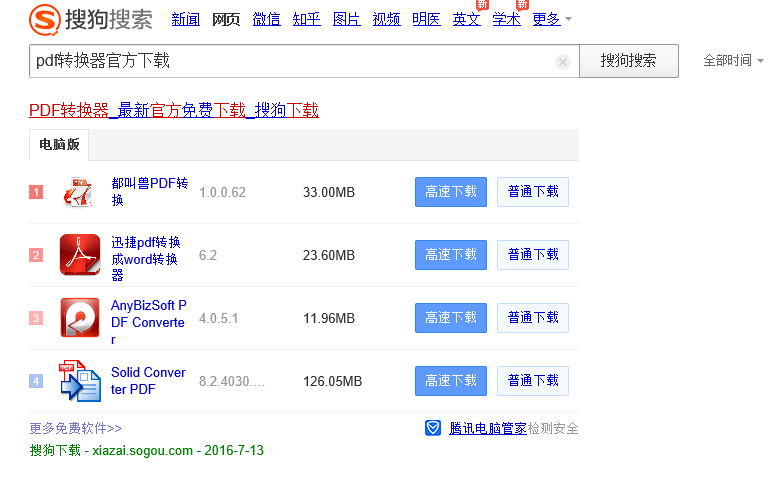
Task: Open the PDF转换器_最新官方免费下载 result title
Action: [174, 110]
